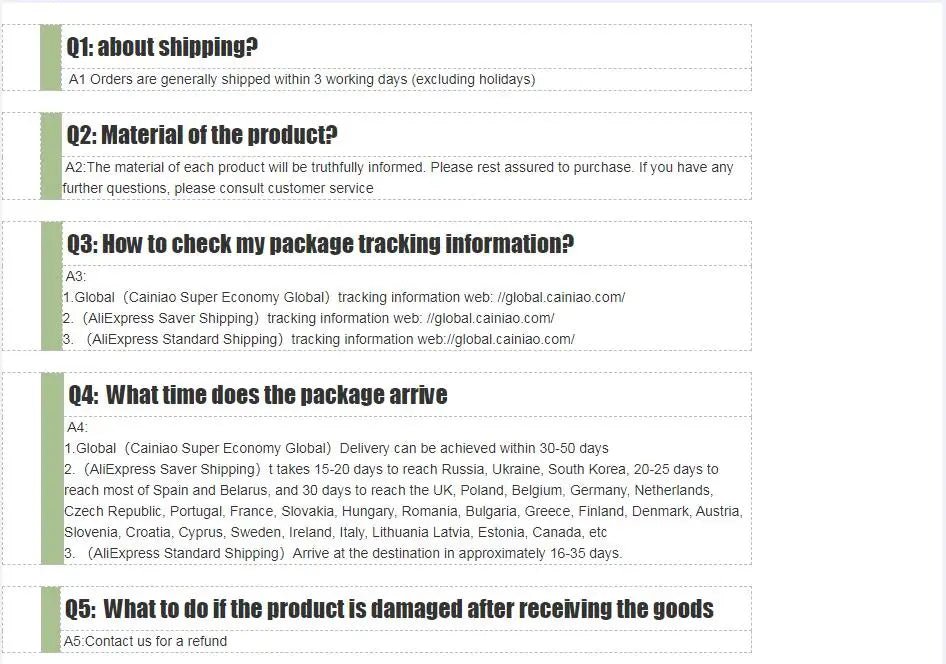Click the A1 shipping answer text
Viewport: 946px width, 664px height.
click(x=302, y=80)
